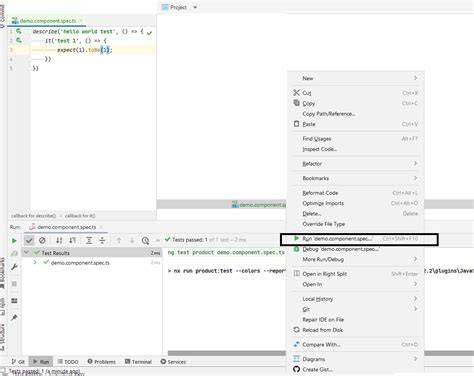This screenshot has width=474, height=376.
Task: Choose Cut from context menu
Action: pos(355,93)
